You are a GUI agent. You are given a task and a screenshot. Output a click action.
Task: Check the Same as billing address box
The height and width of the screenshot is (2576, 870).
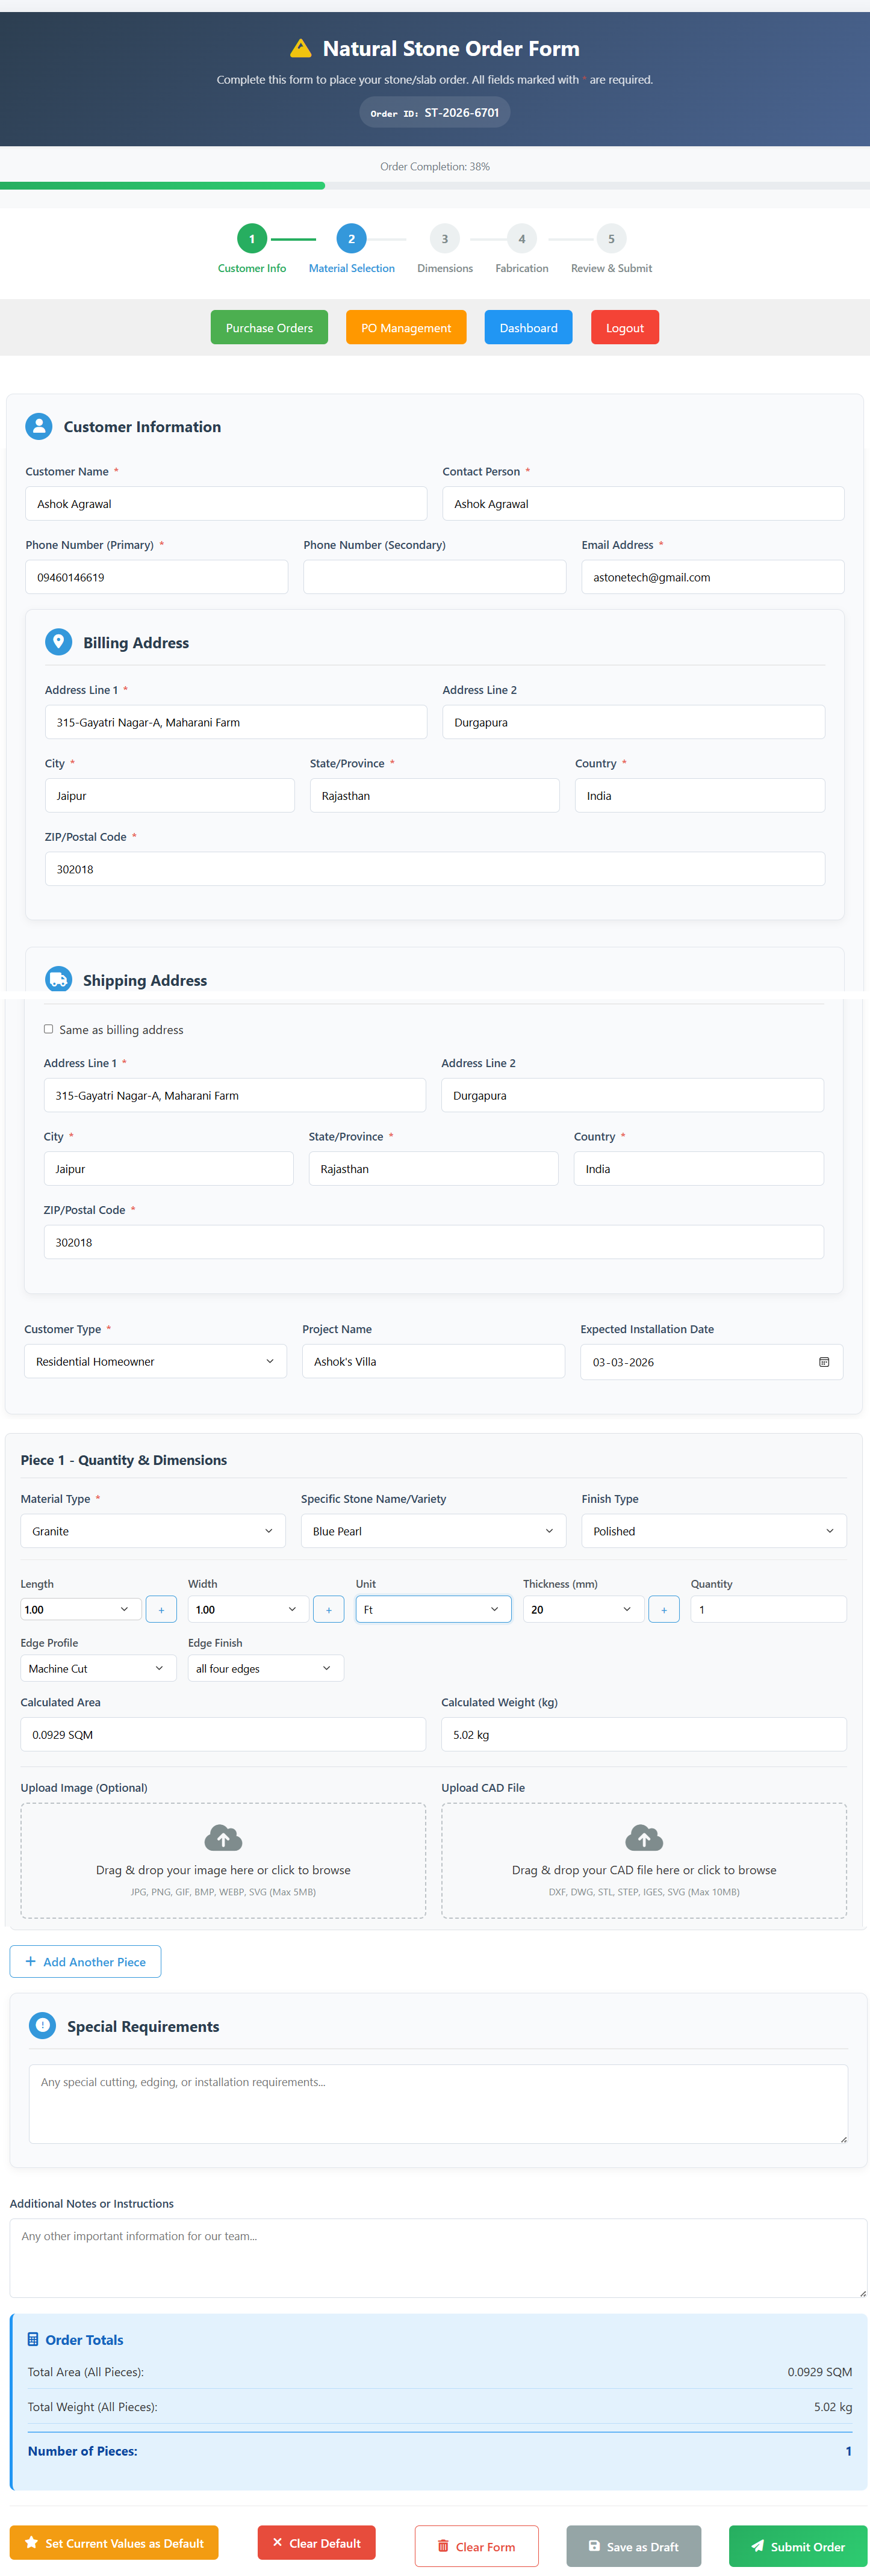(x=48, y=1029)
